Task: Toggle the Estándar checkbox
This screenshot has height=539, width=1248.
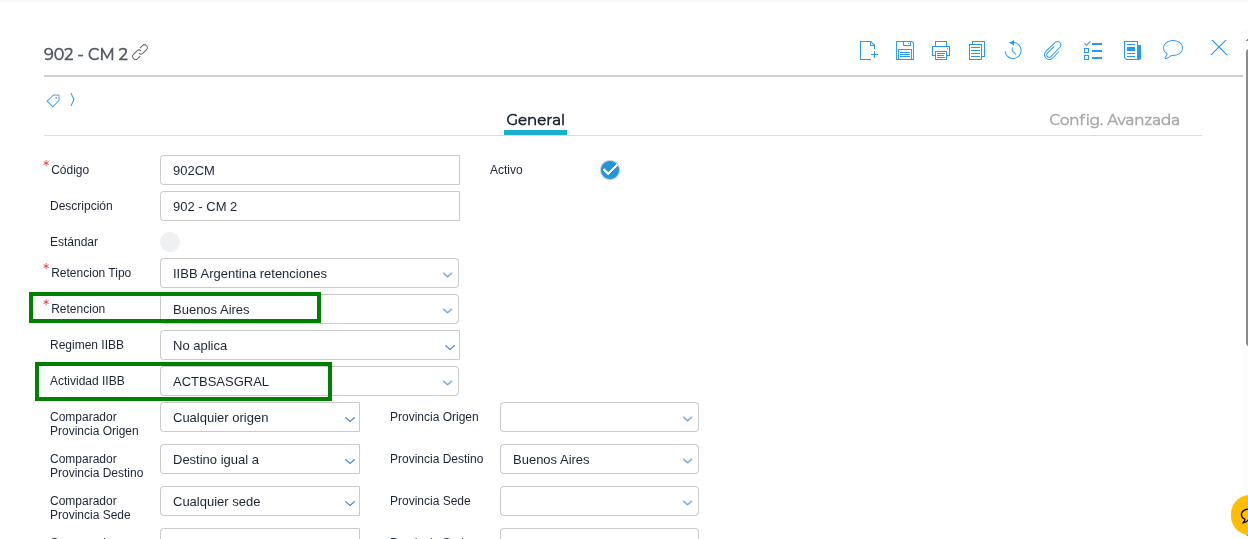Action: (170, 242)
